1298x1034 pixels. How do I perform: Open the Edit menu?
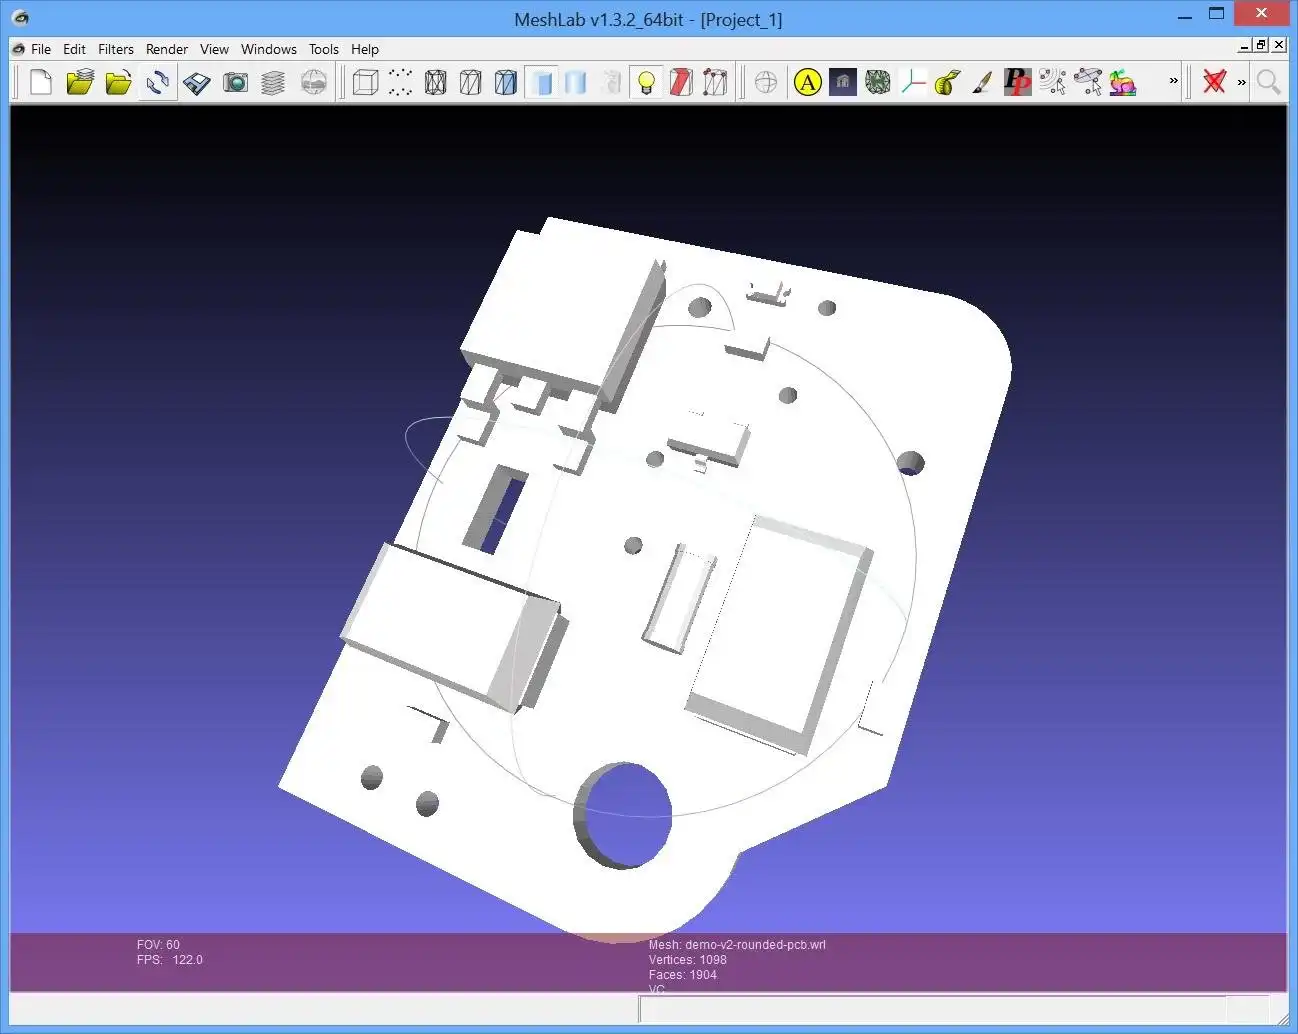coord(74,49)
